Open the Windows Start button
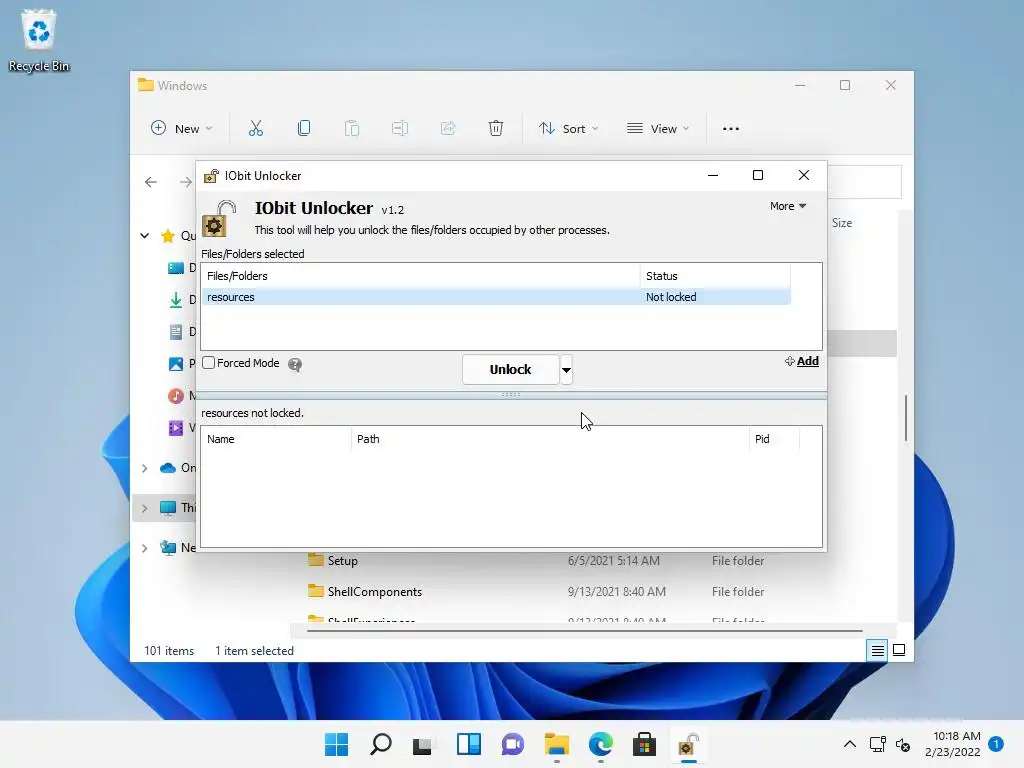Screen dimensions: 1024x768 click(x=336, y=744)
